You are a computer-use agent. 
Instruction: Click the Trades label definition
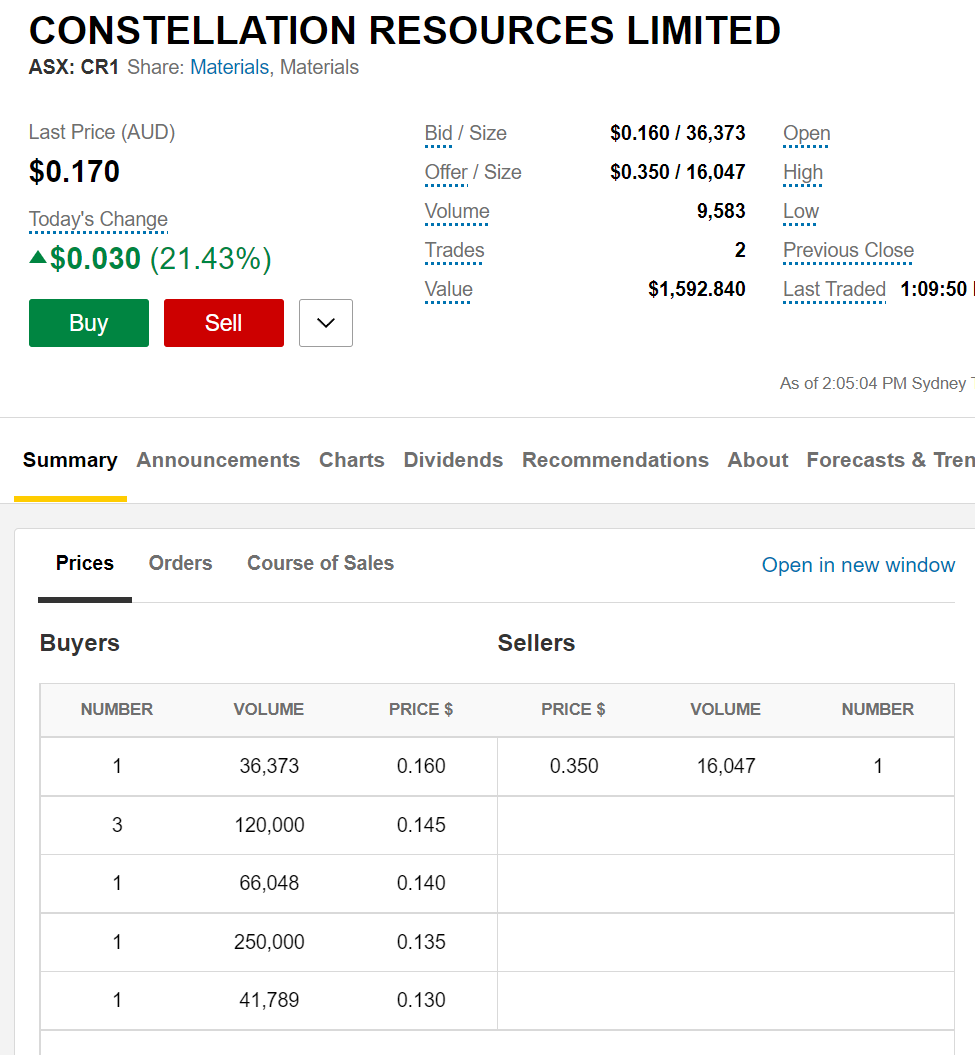[x=454, y=250]
